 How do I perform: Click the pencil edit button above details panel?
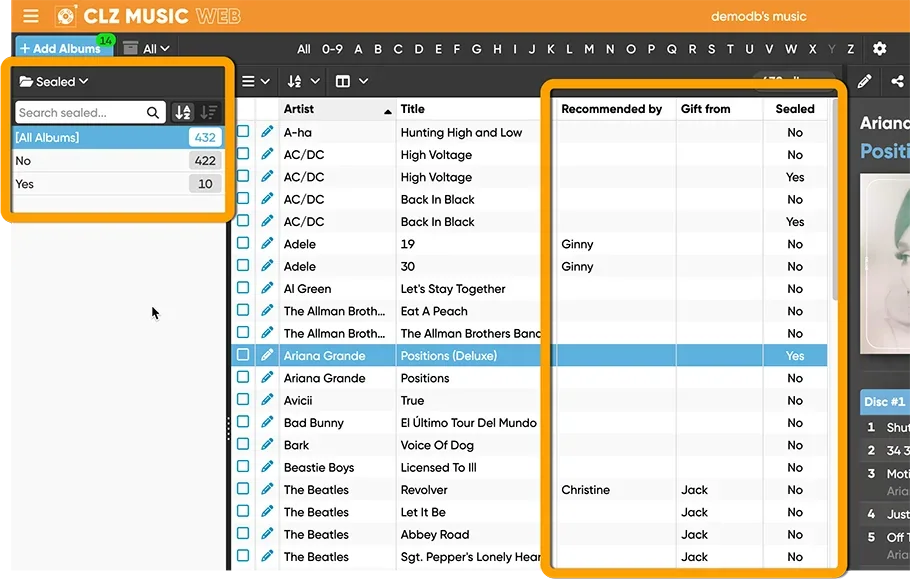pyautogui.click(x=864, y=81)
